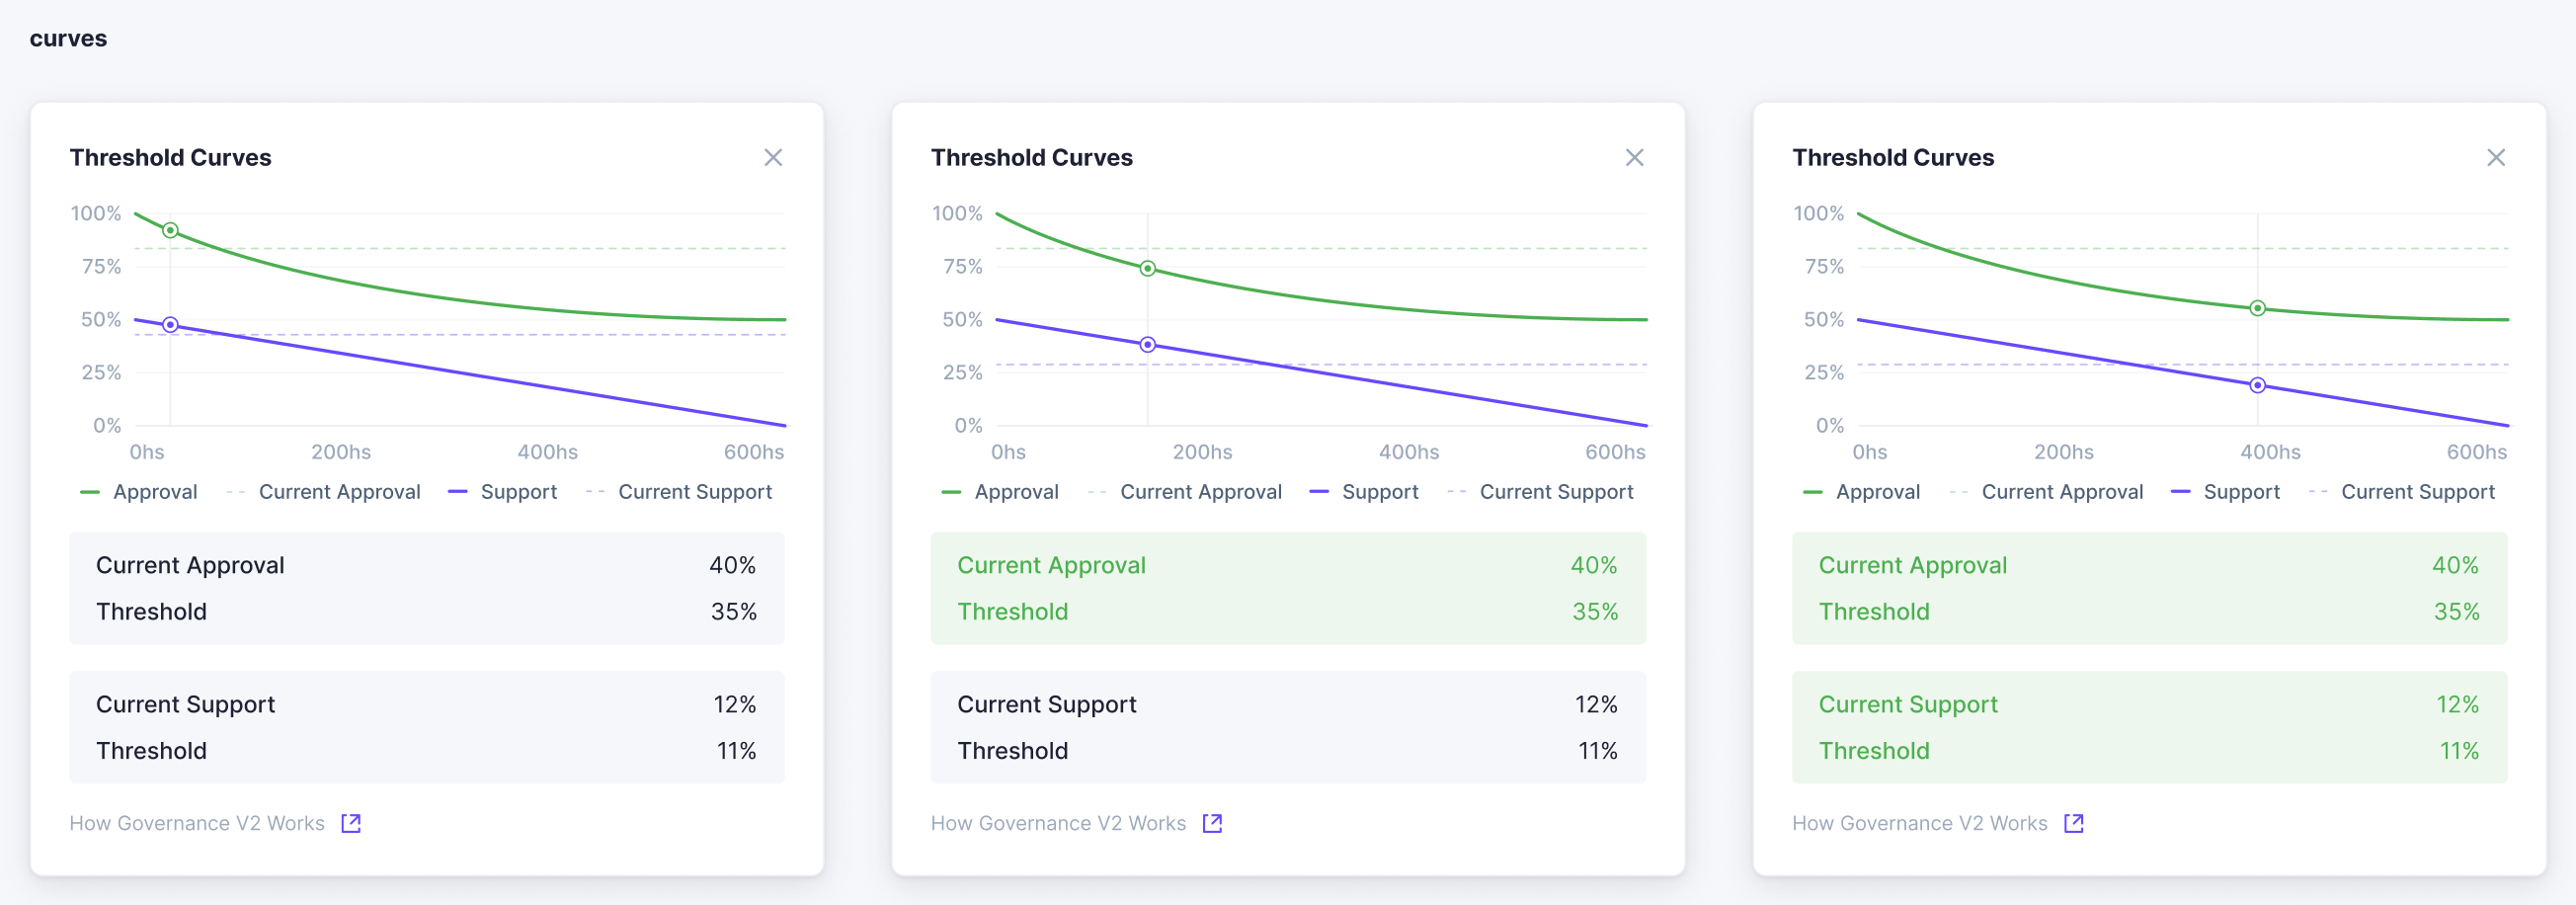Click the external link icon on the middle card's governance link
This screenshot has height=905, width=2576.
pos(1213,822)
